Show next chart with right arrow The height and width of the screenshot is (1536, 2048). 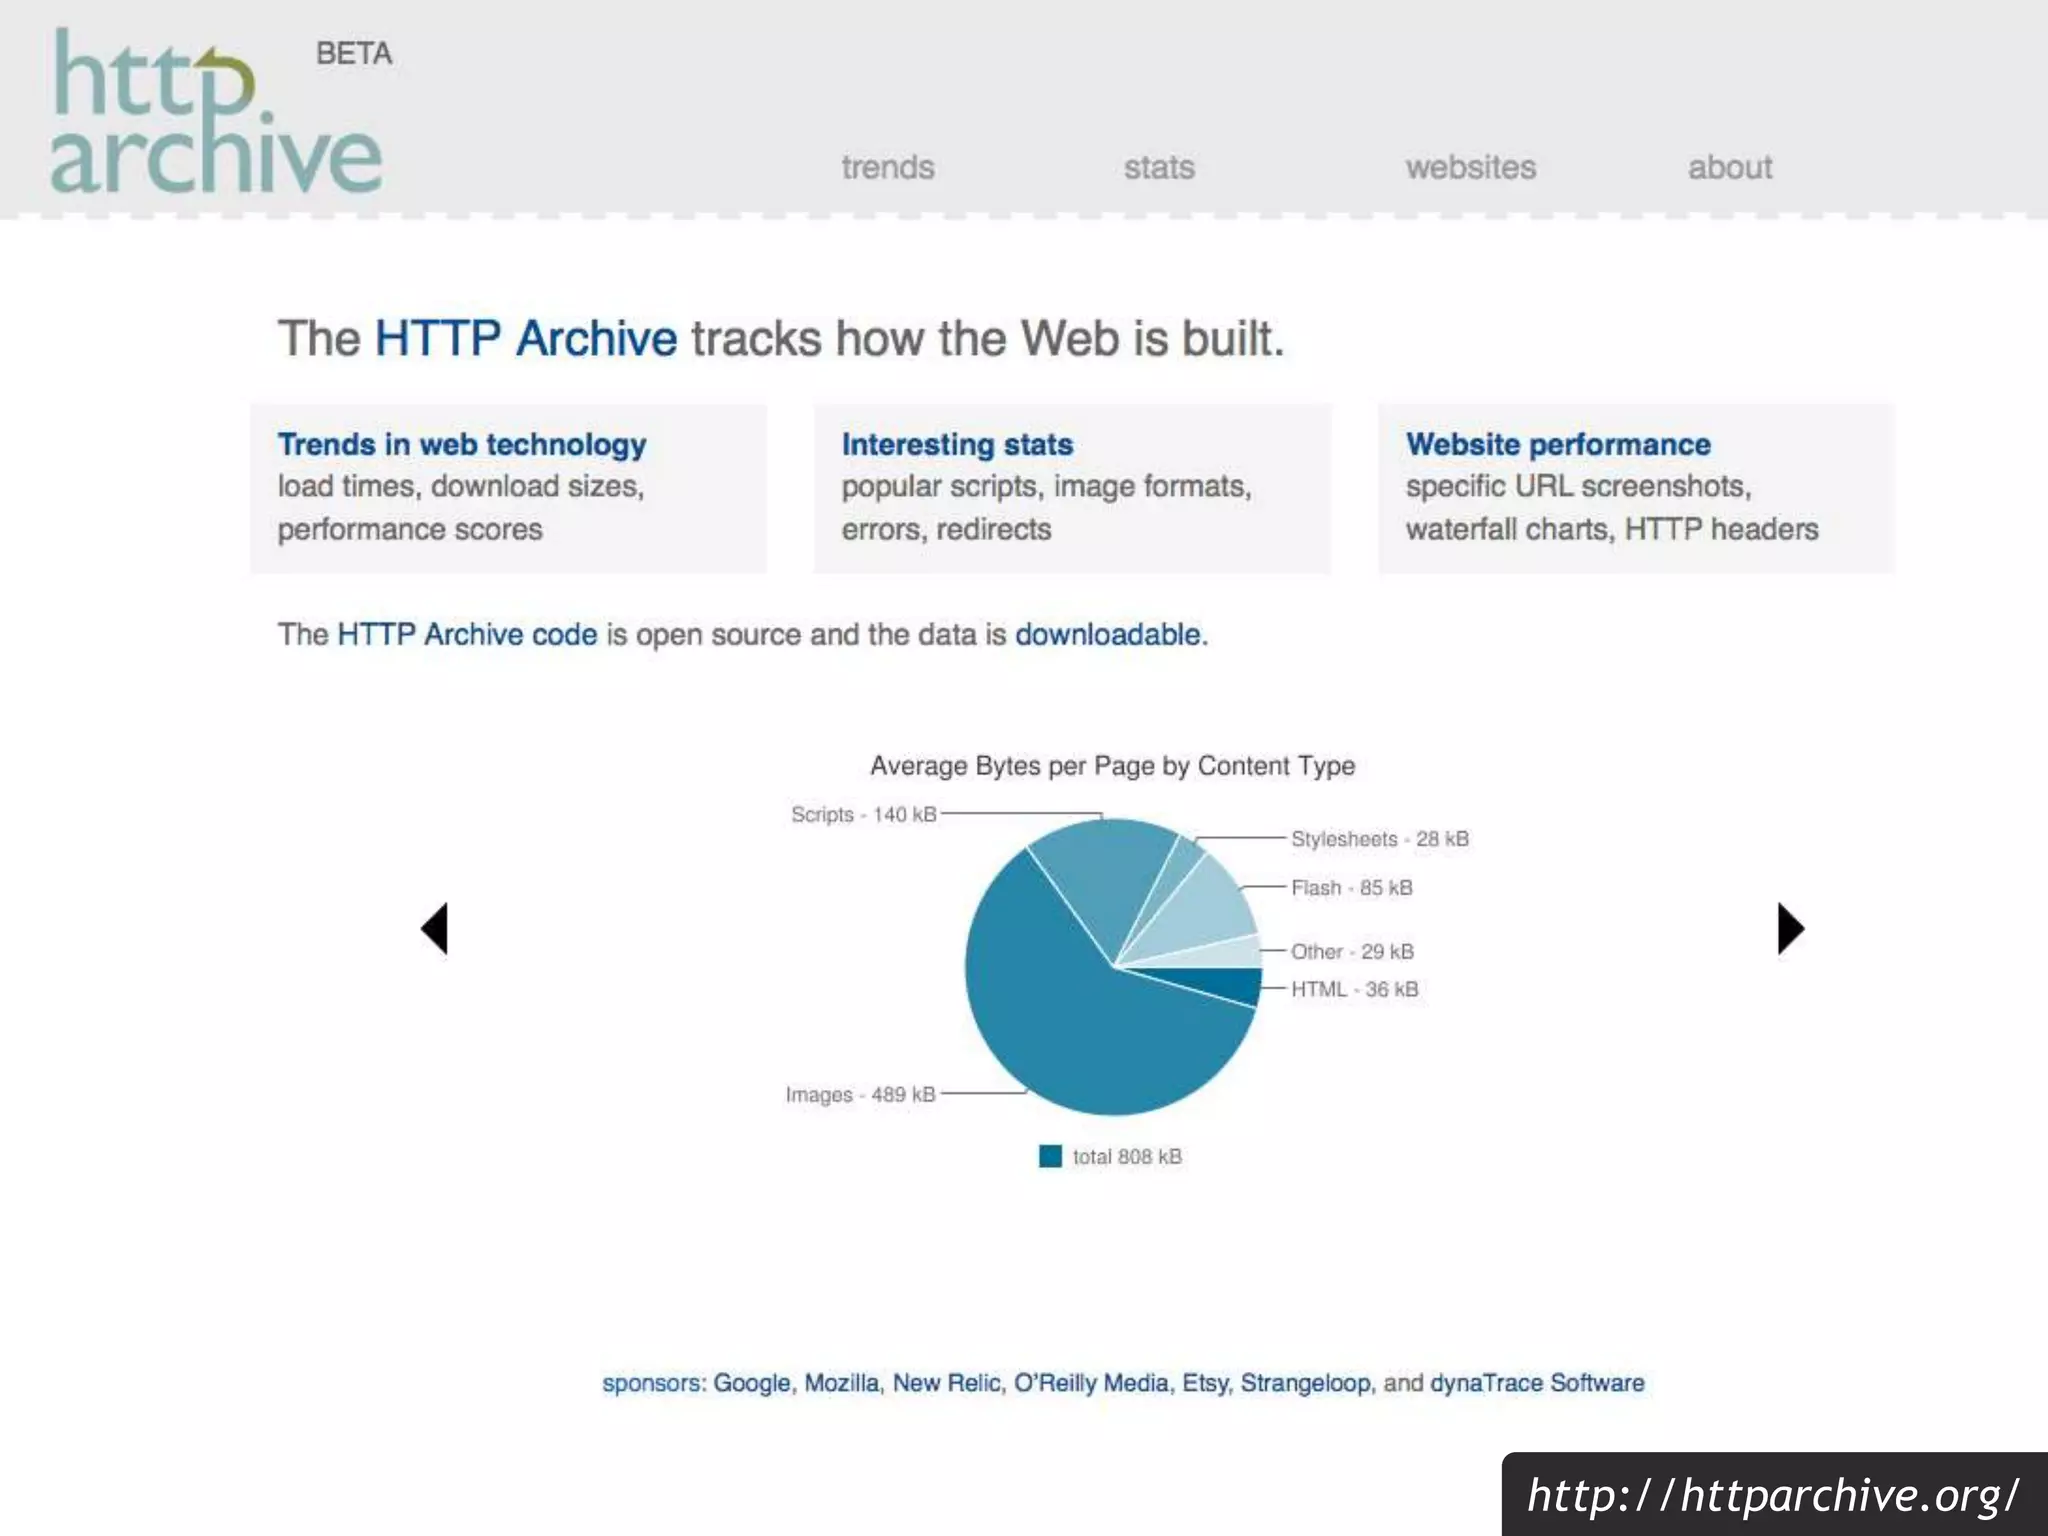pyautogui.click(x=1790, y=929)
